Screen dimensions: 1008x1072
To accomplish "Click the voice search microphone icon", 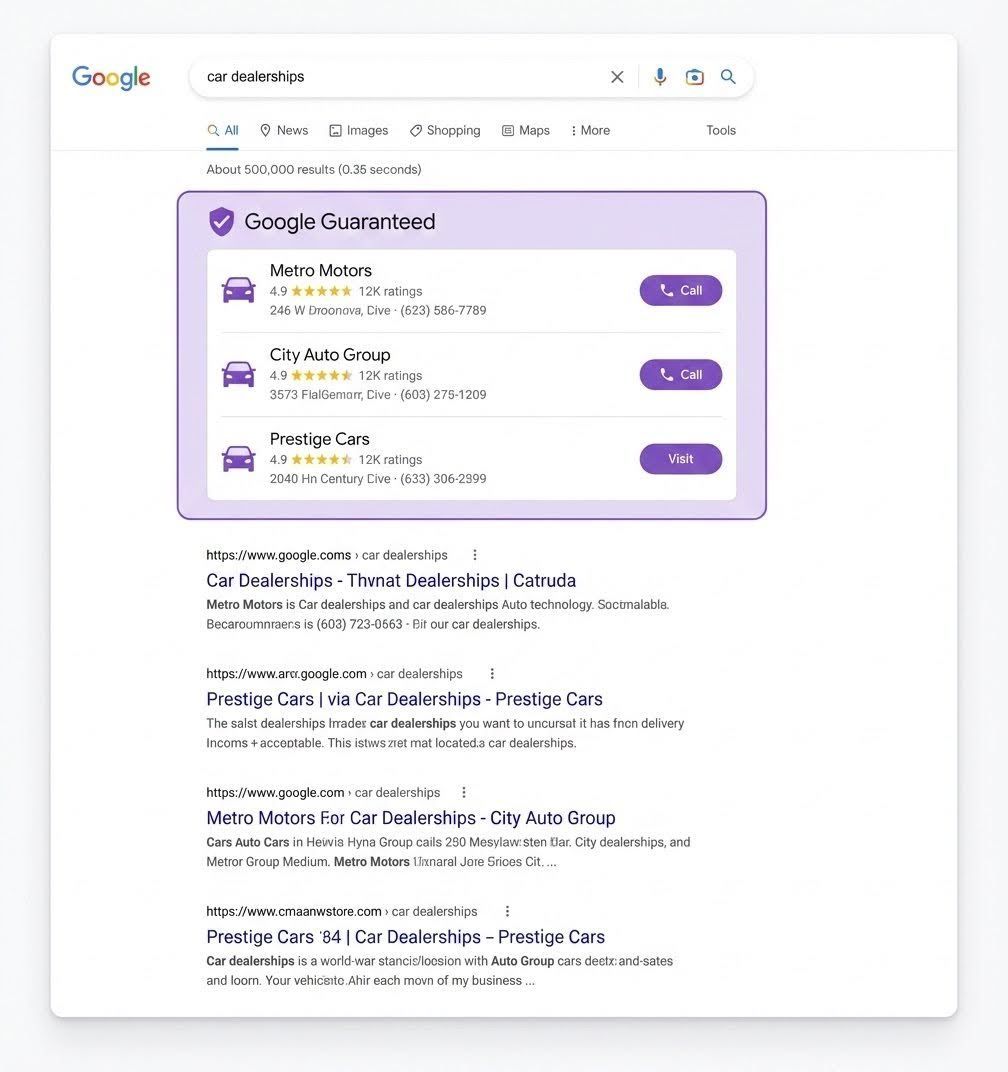I will tap(660, 77).
